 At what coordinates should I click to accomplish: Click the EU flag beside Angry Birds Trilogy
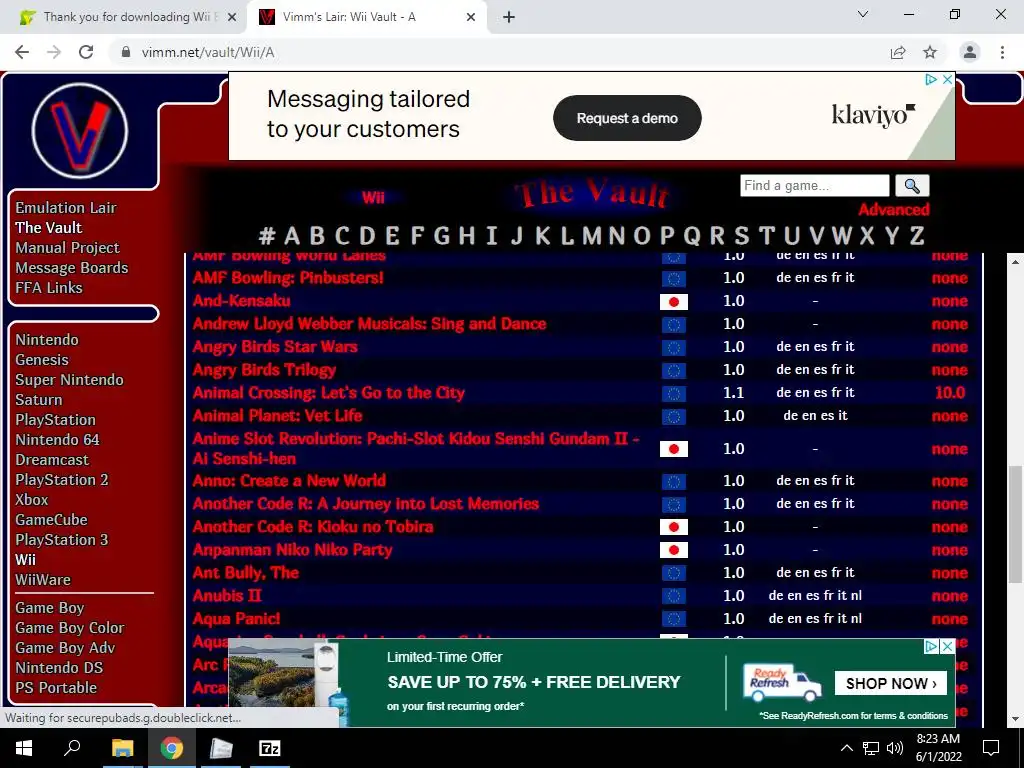pyautogui.click(x=673, y=370)
